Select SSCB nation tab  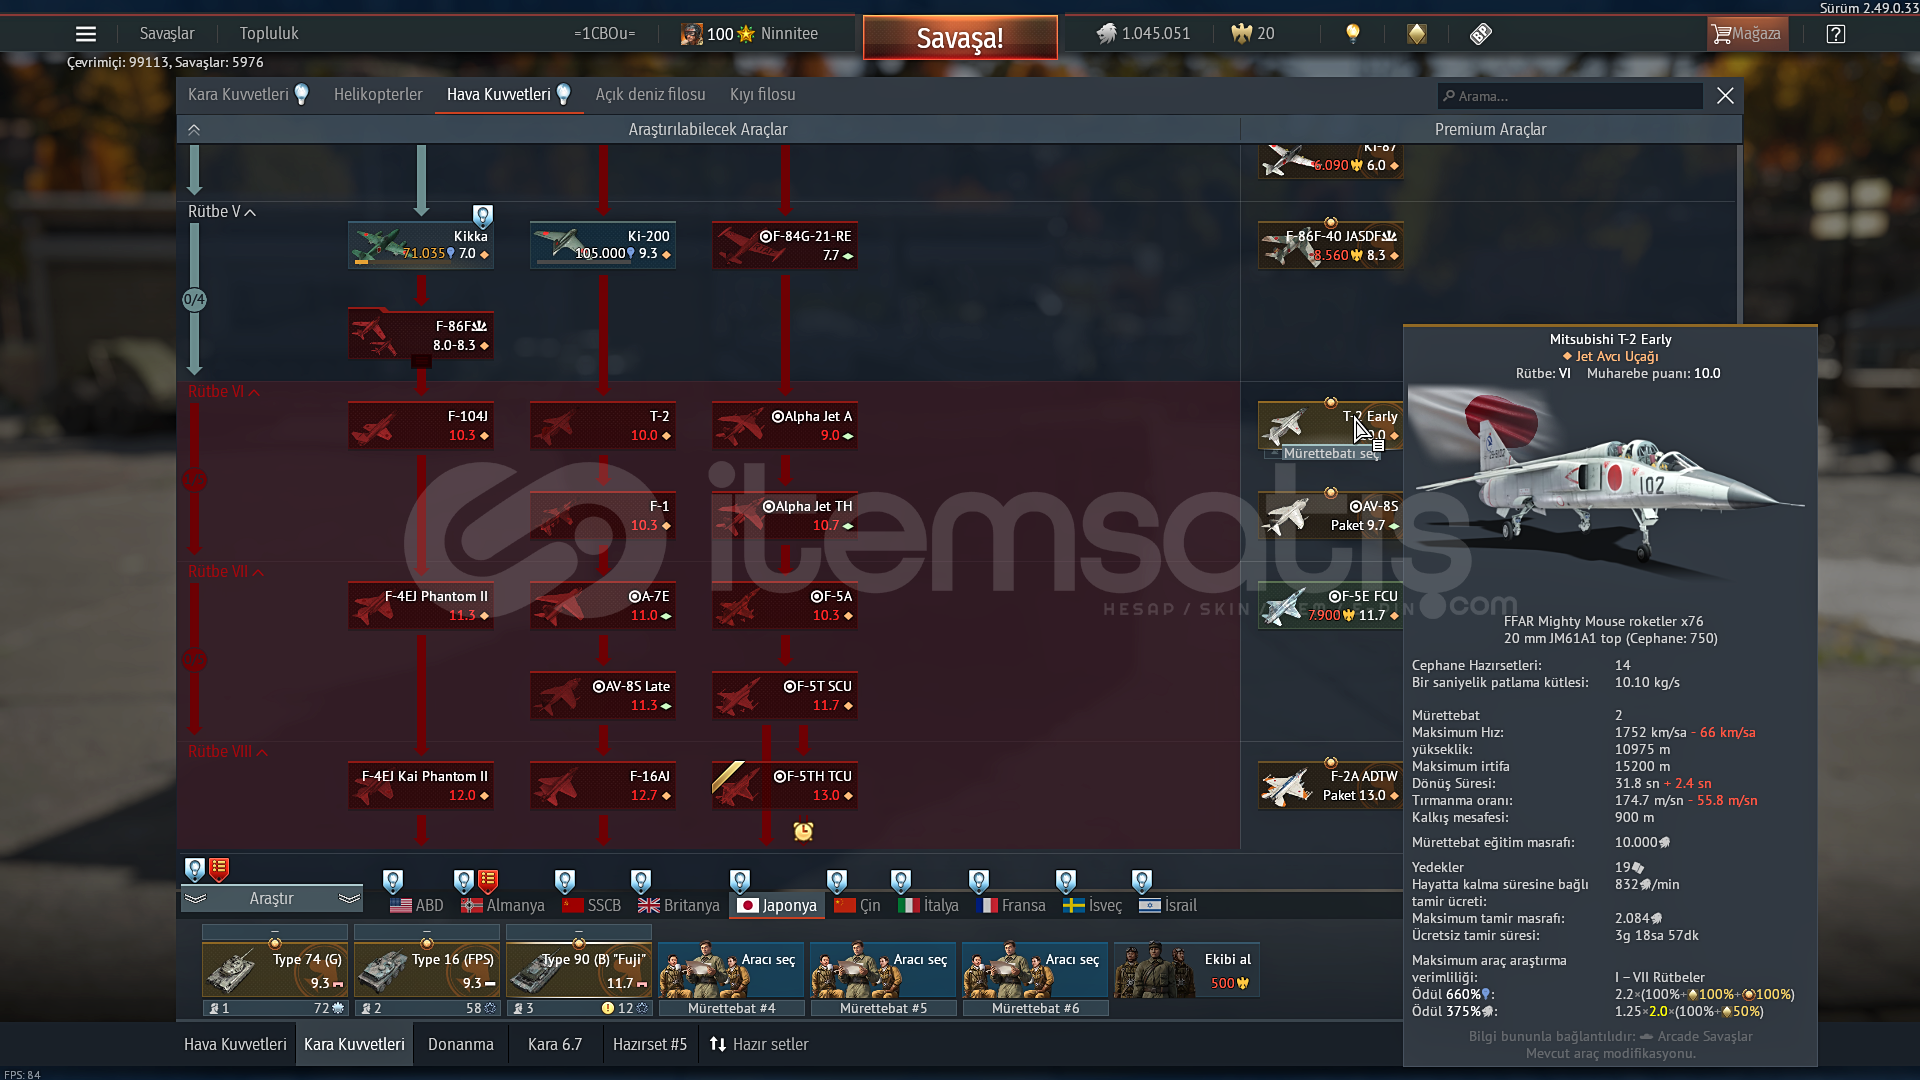(x=592, y=906)
